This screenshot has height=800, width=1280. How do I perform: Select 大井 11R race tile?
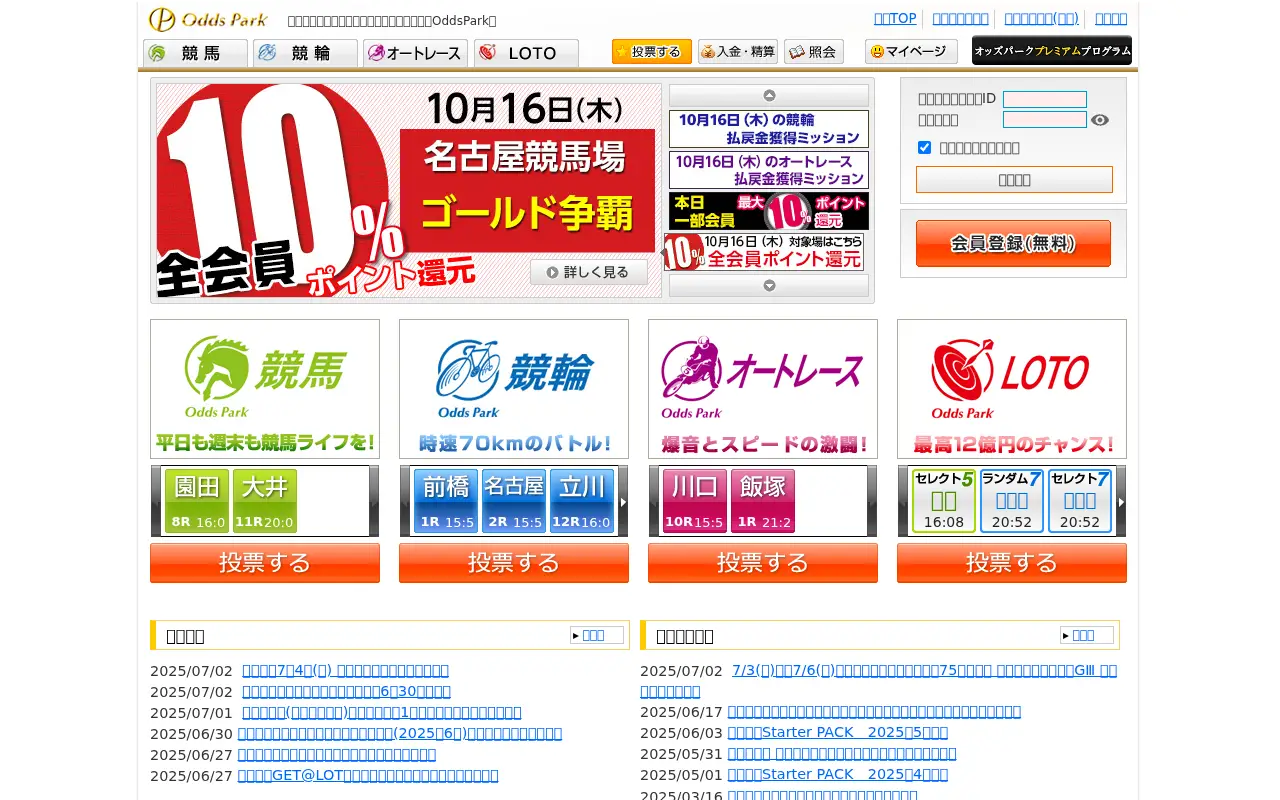265,501
